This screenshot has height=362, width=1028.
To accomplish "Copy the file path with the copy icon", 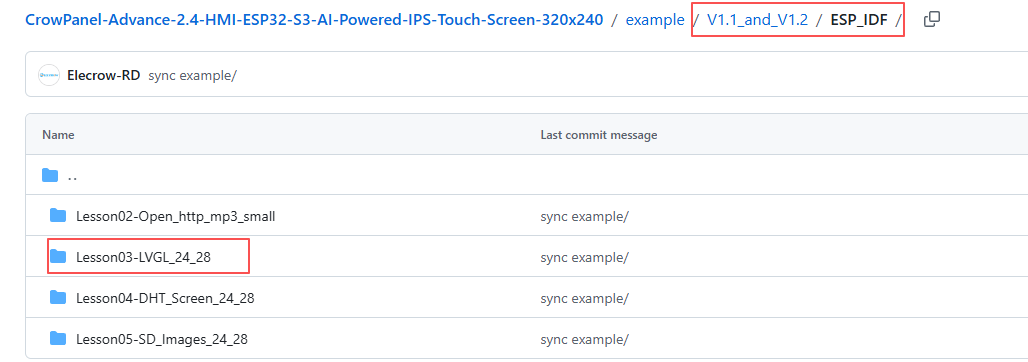I will pos(932,20).
